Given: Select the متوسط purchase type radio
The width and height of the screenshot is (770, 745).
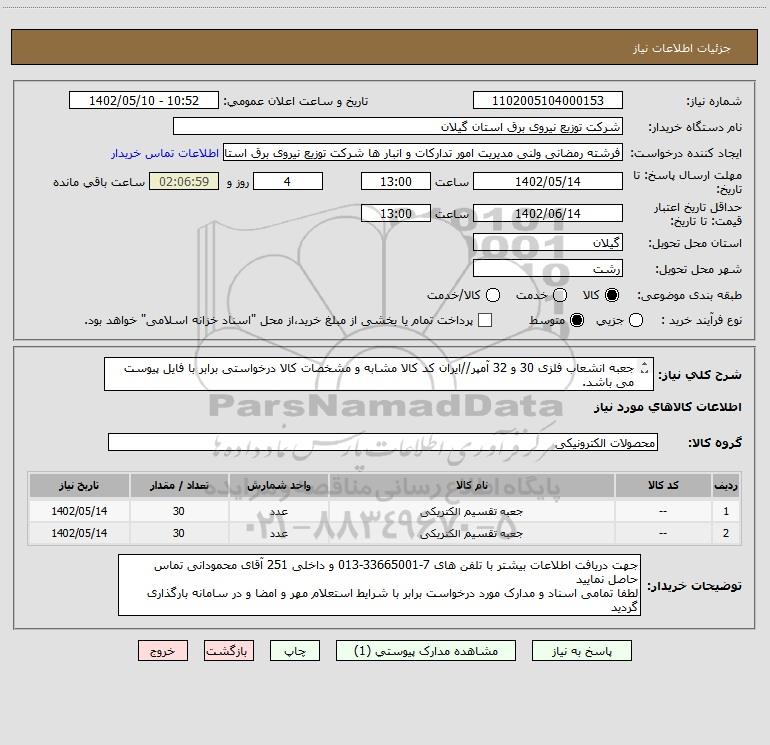Looking at the screenshot, I should [x=577, y=320].
